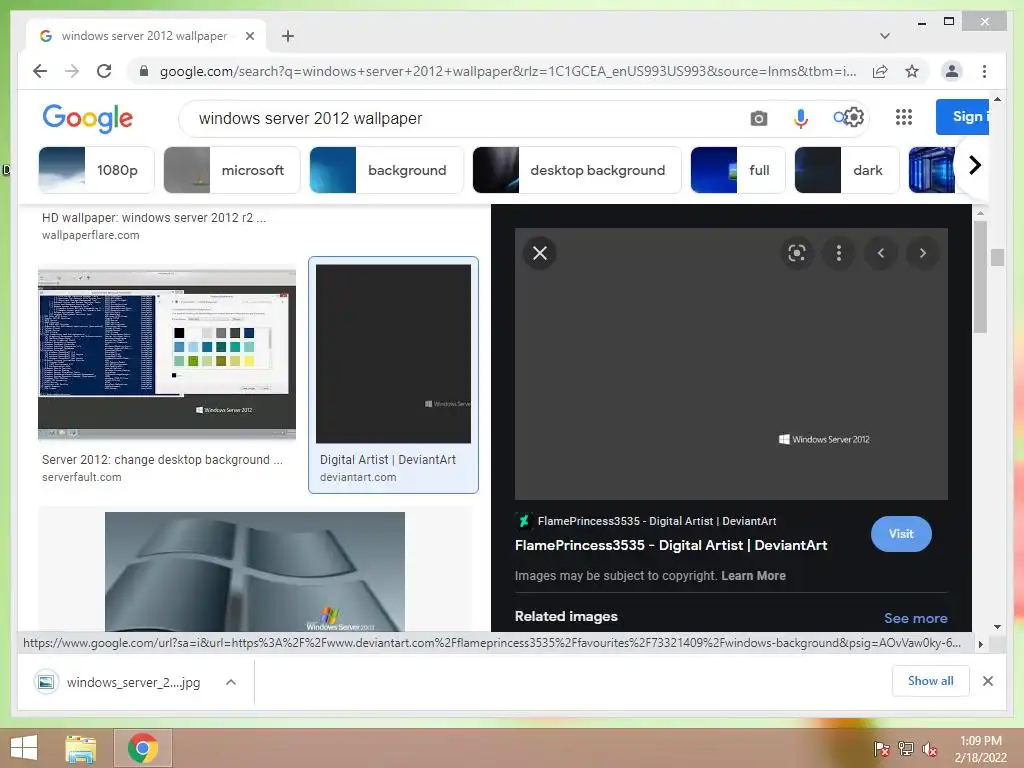Screen dimensions: 1024x768
Task: Click the large Windows Server 2012 preview image
Action: click(731, 364)
